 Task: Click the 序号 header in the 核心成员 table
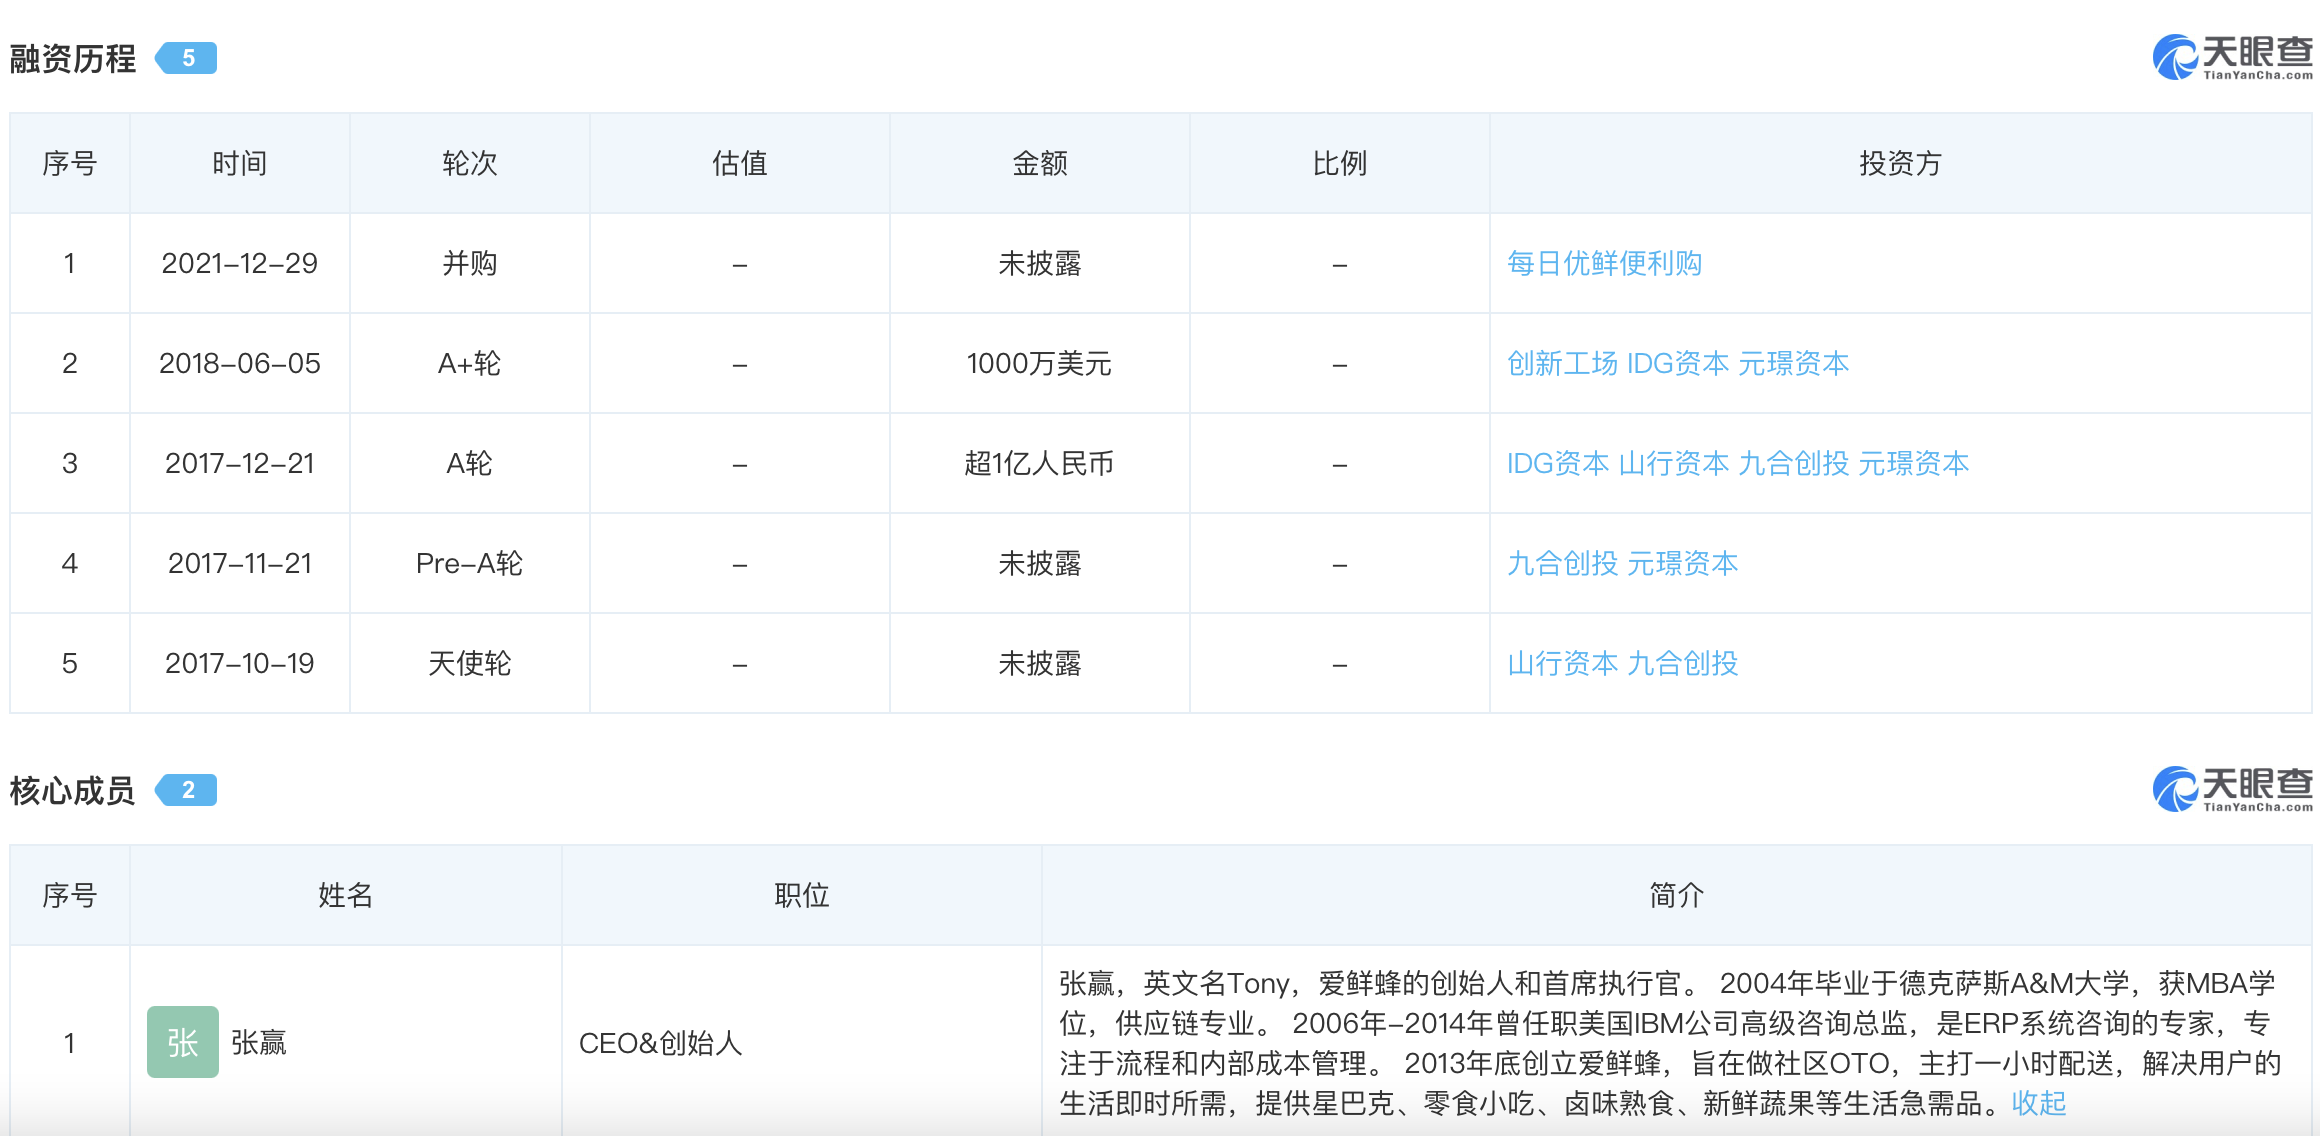[x=70, y=895]
